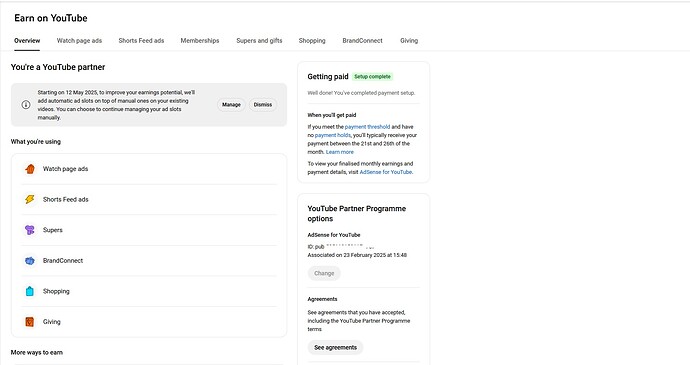
Task: Open the Shorts Feed ads tab
Action: (x=141, y=41)
